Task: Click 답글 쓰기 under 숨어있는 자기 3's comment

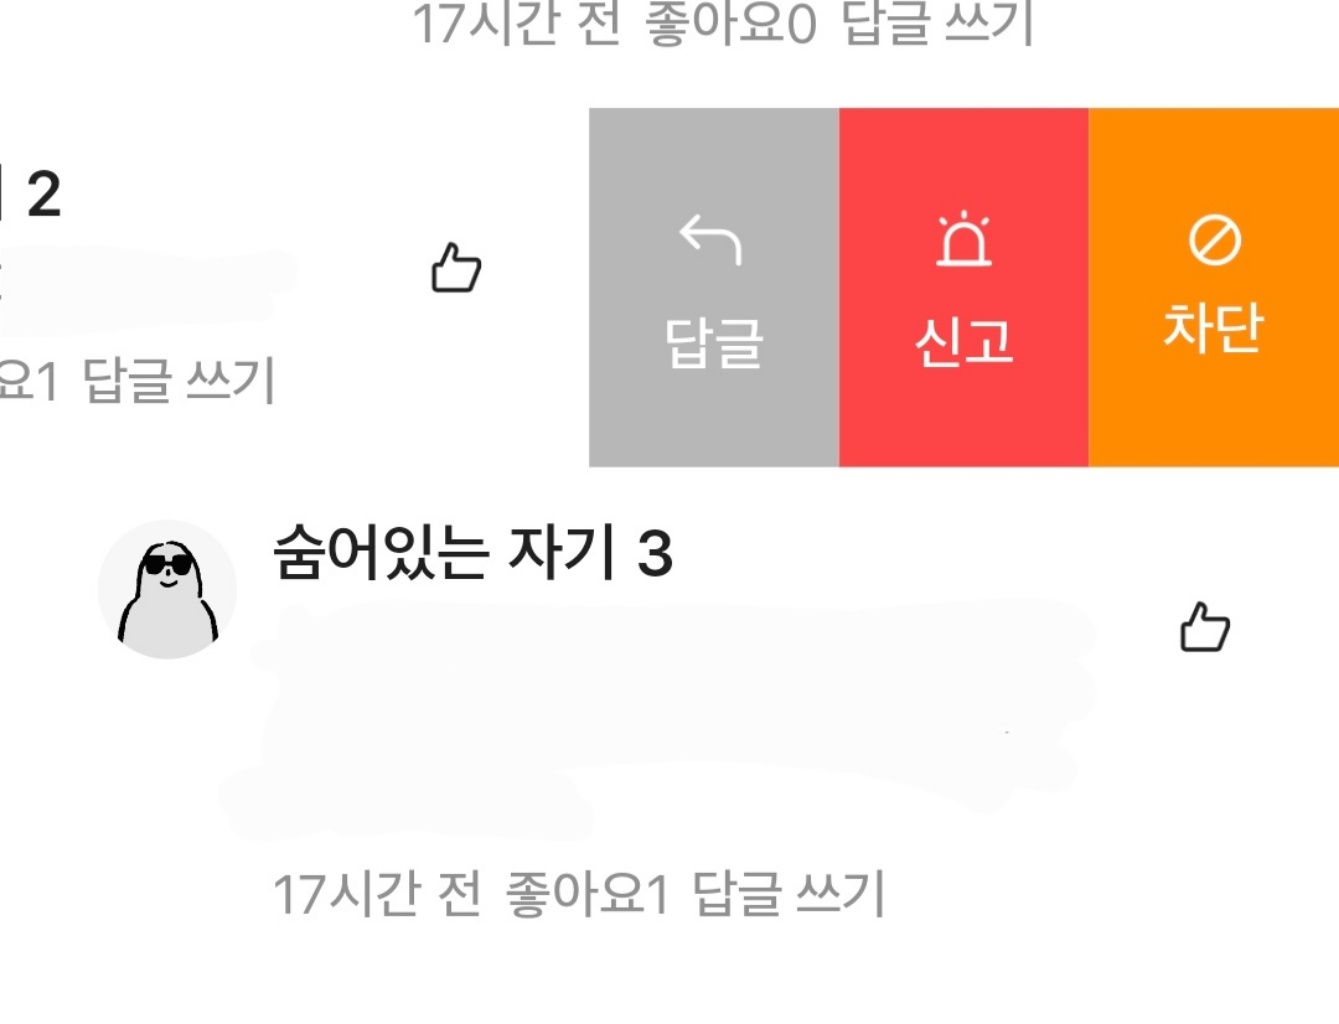Action: [x=789, y=893]
